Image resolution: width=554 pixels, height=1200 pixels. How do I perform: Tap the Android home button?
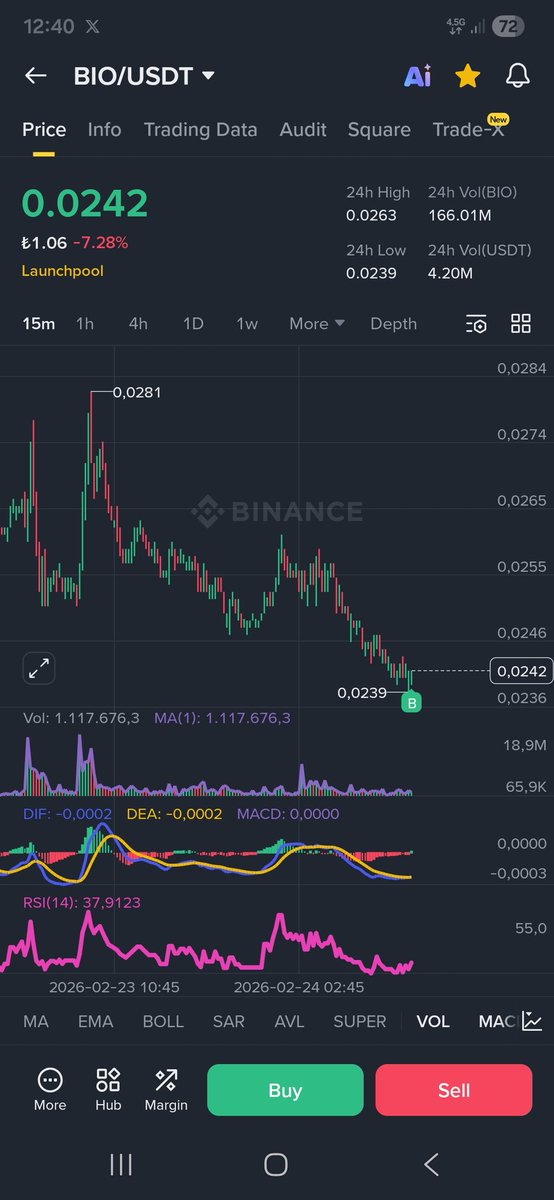[276, 1164]
